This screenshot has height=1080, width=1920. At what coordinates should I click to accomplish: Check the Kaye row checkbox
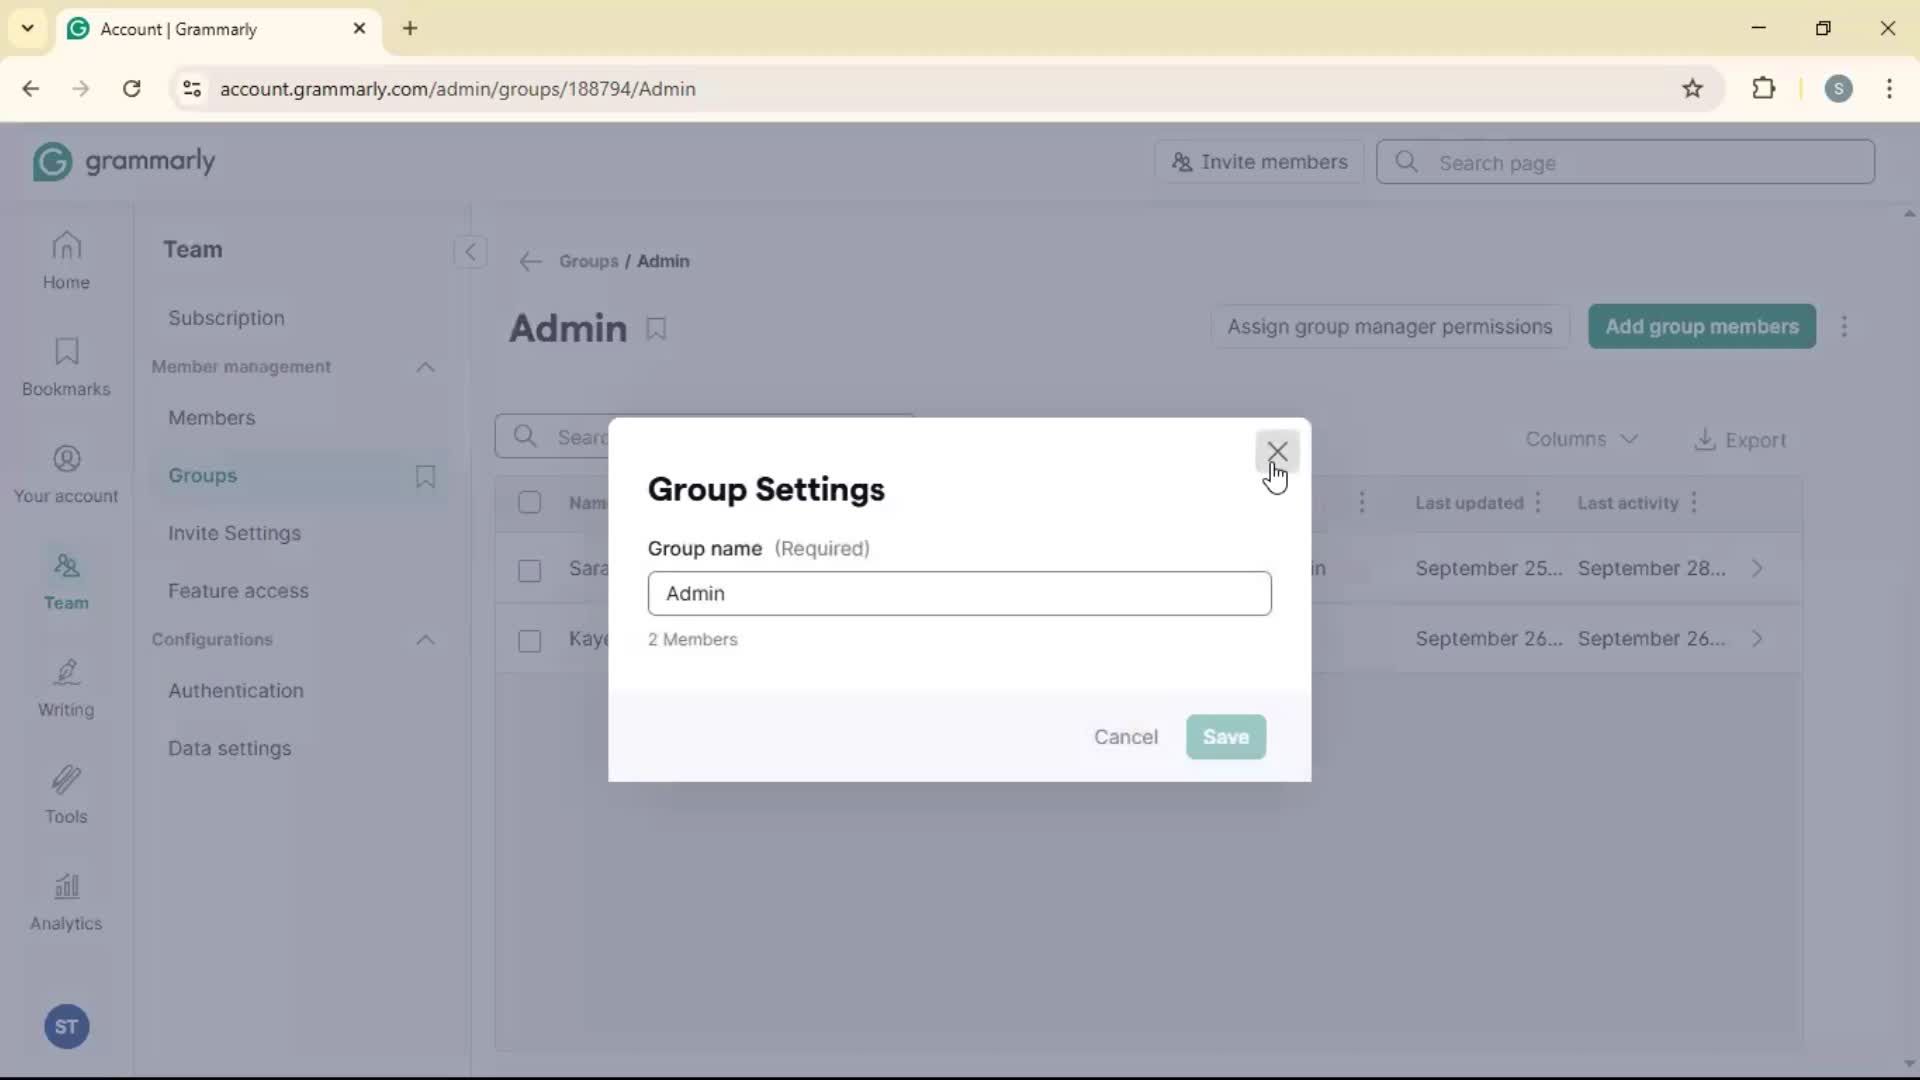pos(529,640)
